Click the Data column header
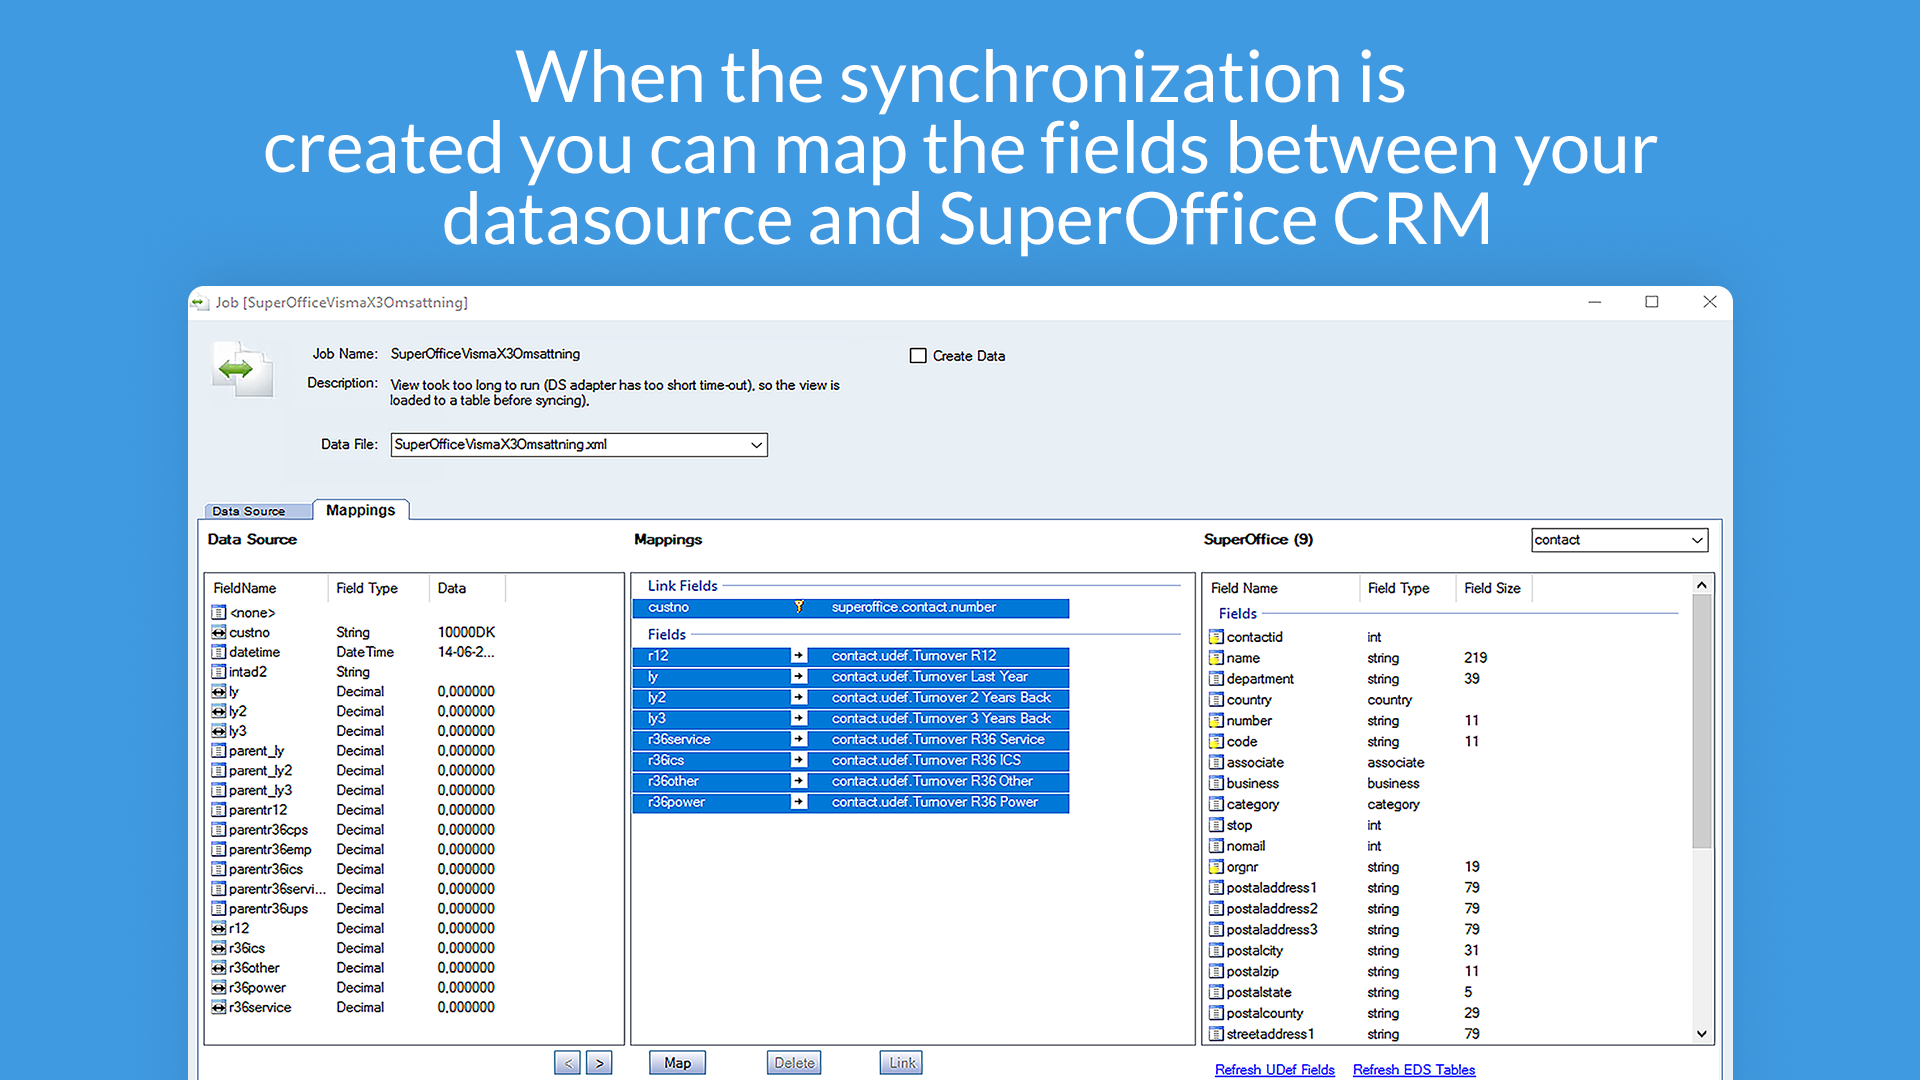Image resolution: width=1920 pixels, height=1080 pixels. 467,588
